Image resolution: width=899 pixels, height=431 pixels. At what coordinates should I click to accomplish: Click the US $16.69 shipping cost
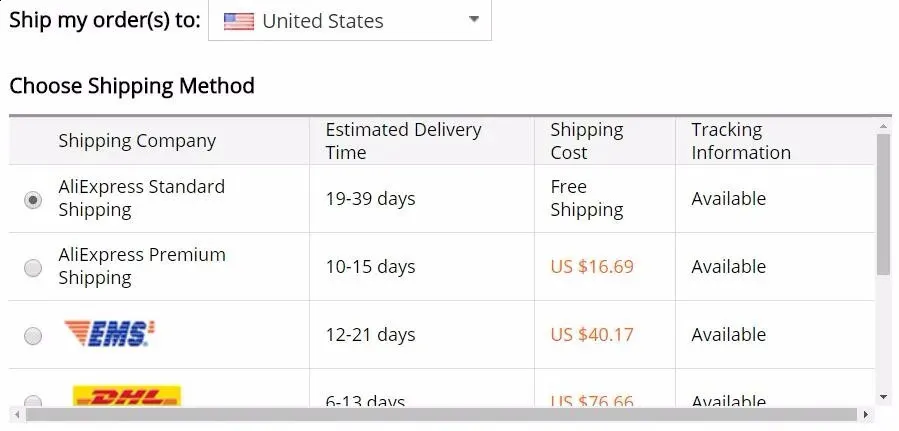click(x=592, y=267)
